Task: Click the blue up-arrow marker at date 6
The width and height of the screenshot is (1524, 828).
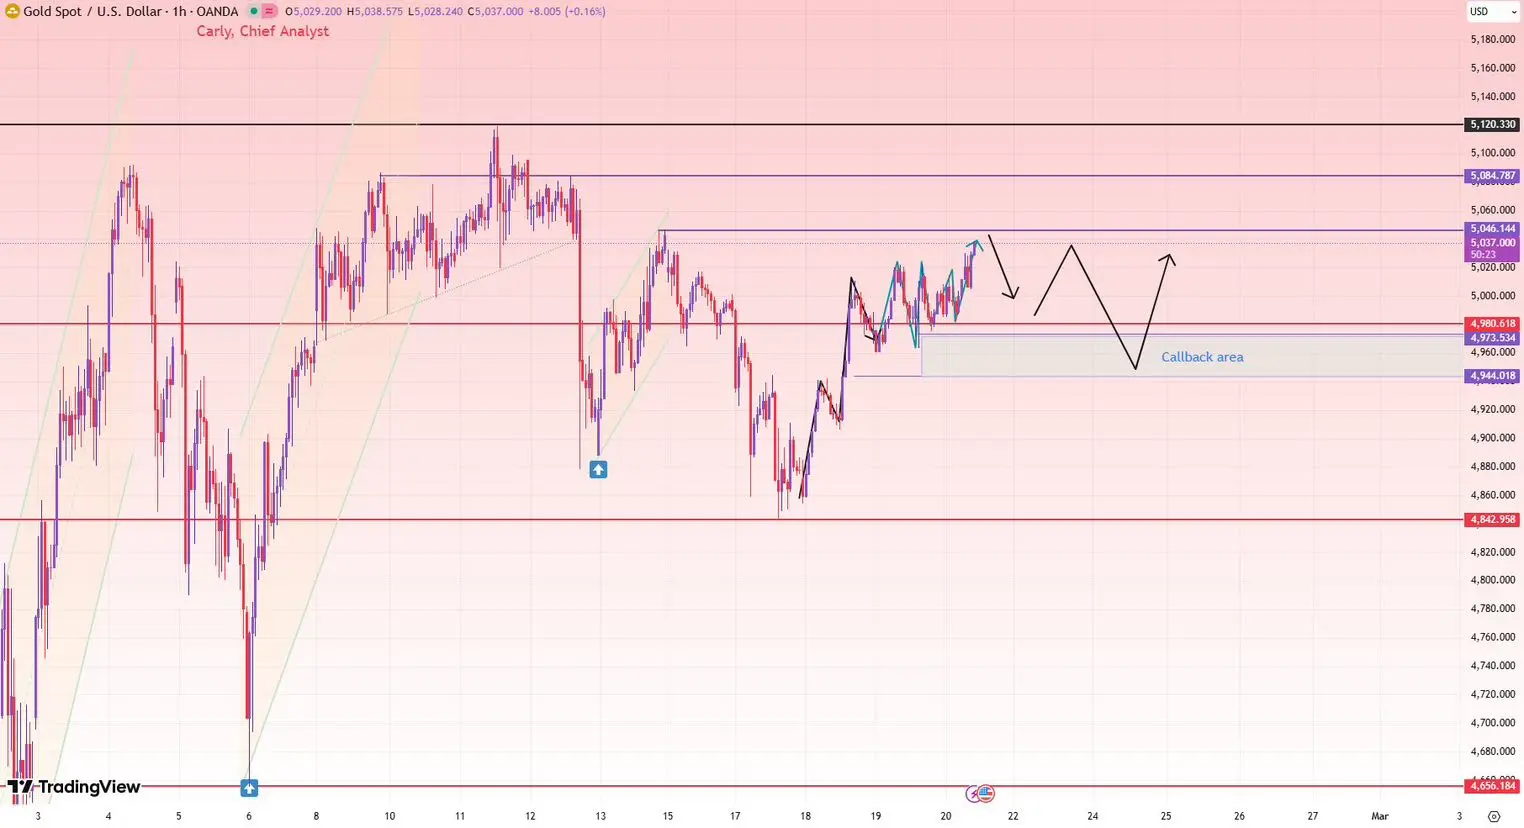Action: coord(249,788)
